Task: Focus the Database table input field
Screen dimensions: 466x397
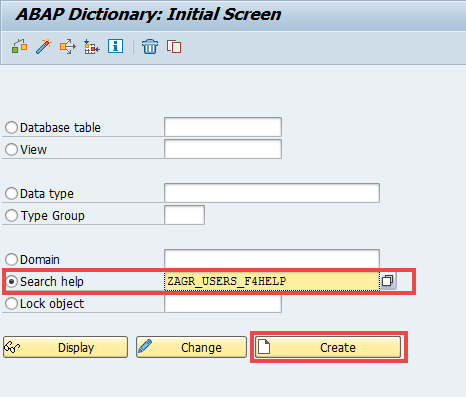Action: (x=223, y=127)
